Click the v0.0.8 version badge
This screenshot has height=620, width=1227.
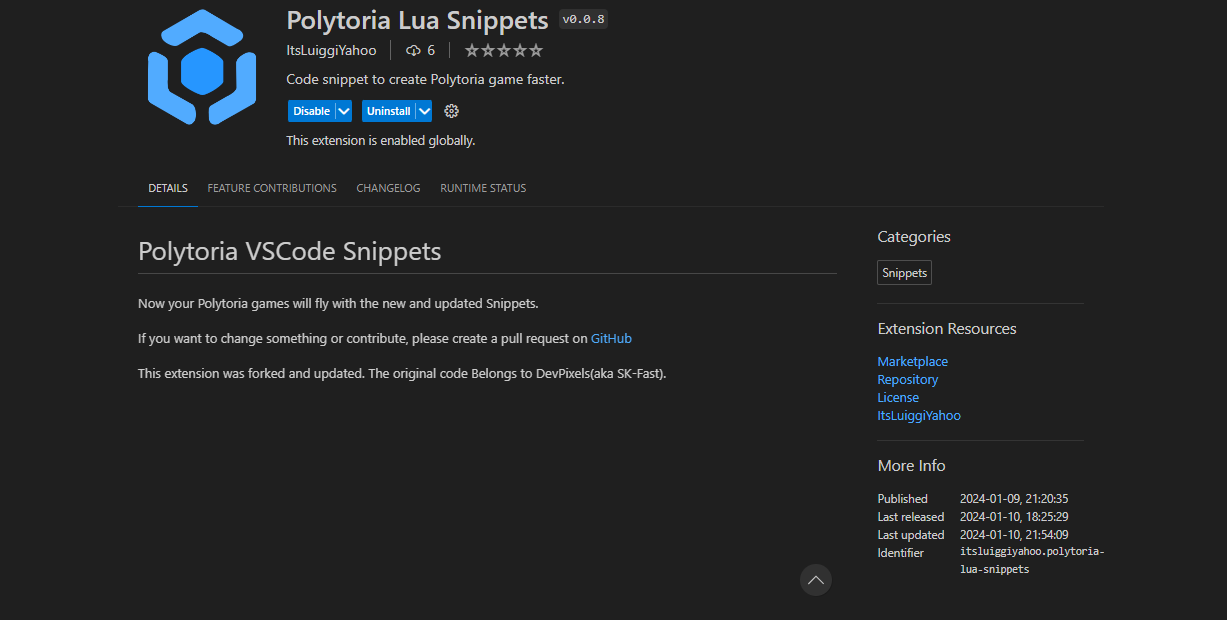[x=583, y=19]
